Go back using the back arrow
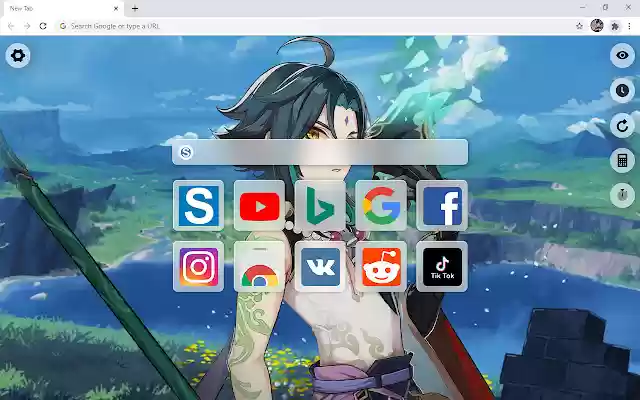This screenshot has height=400, width=640. 11,26
